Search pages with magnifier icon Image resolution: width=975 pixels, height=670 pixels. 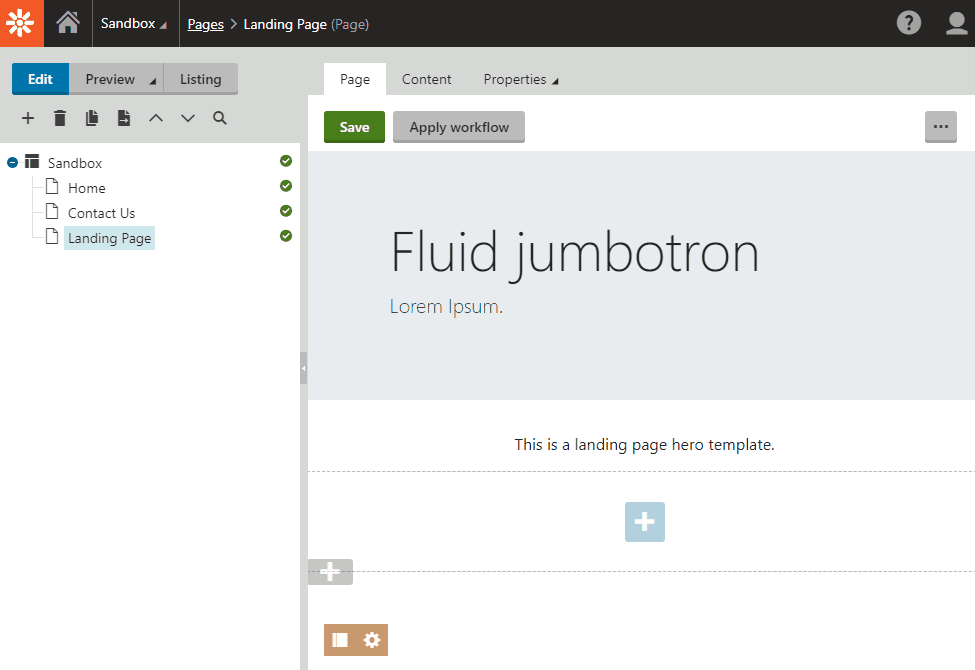[x=219, y=118]
